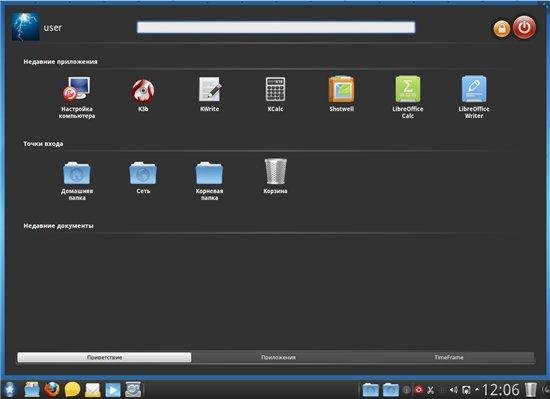Image resolution: width=550 pixels, height=399 pixels.
Task: Launch the K3b disc burner
Action: pyautogui.click(x=143, y=95)
